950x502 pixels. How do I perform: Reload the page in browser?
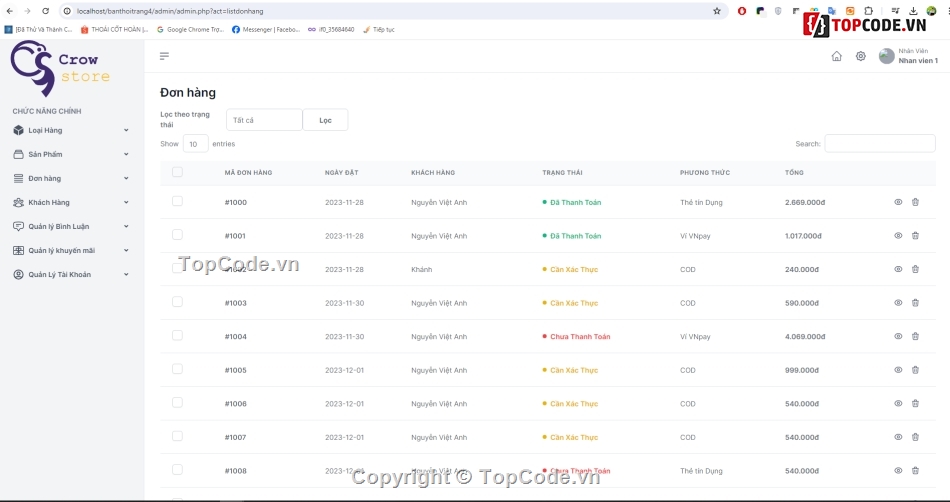click(45, 11)
